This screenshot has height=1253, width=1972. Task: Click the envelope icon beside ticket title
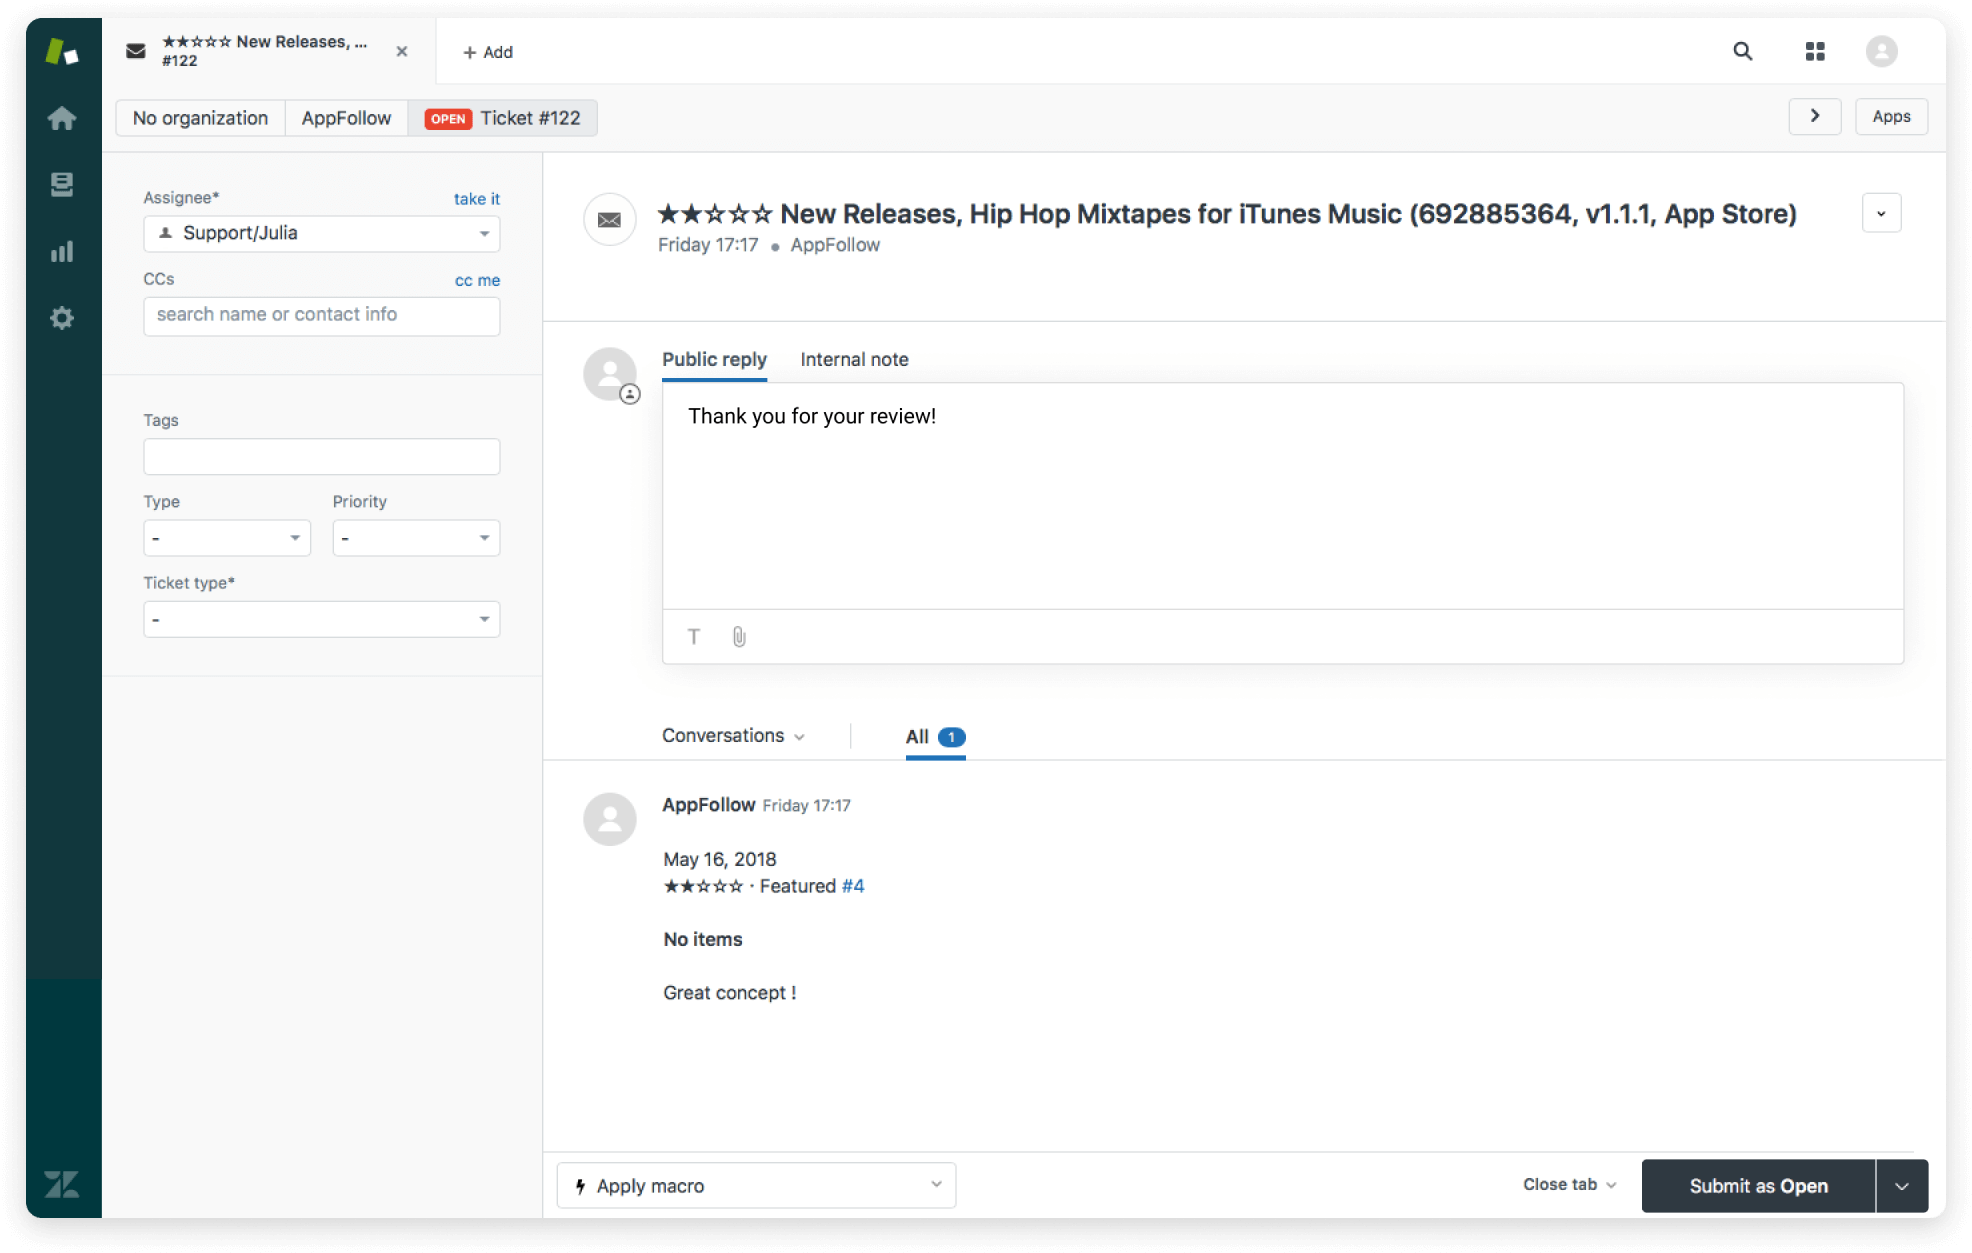click(x=609, y=219)
